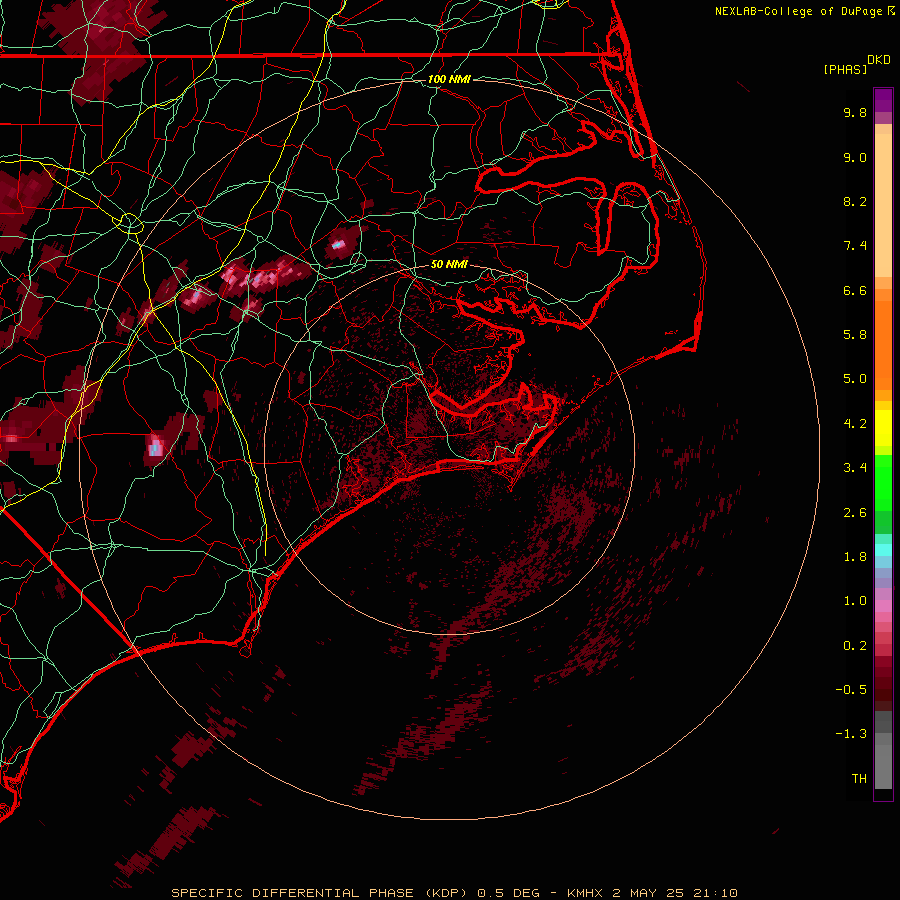Image resolution: width=900 pixels, height=900 pixels.
Task: Pick the yellow band of the color bar
Action: click(883, 428)
